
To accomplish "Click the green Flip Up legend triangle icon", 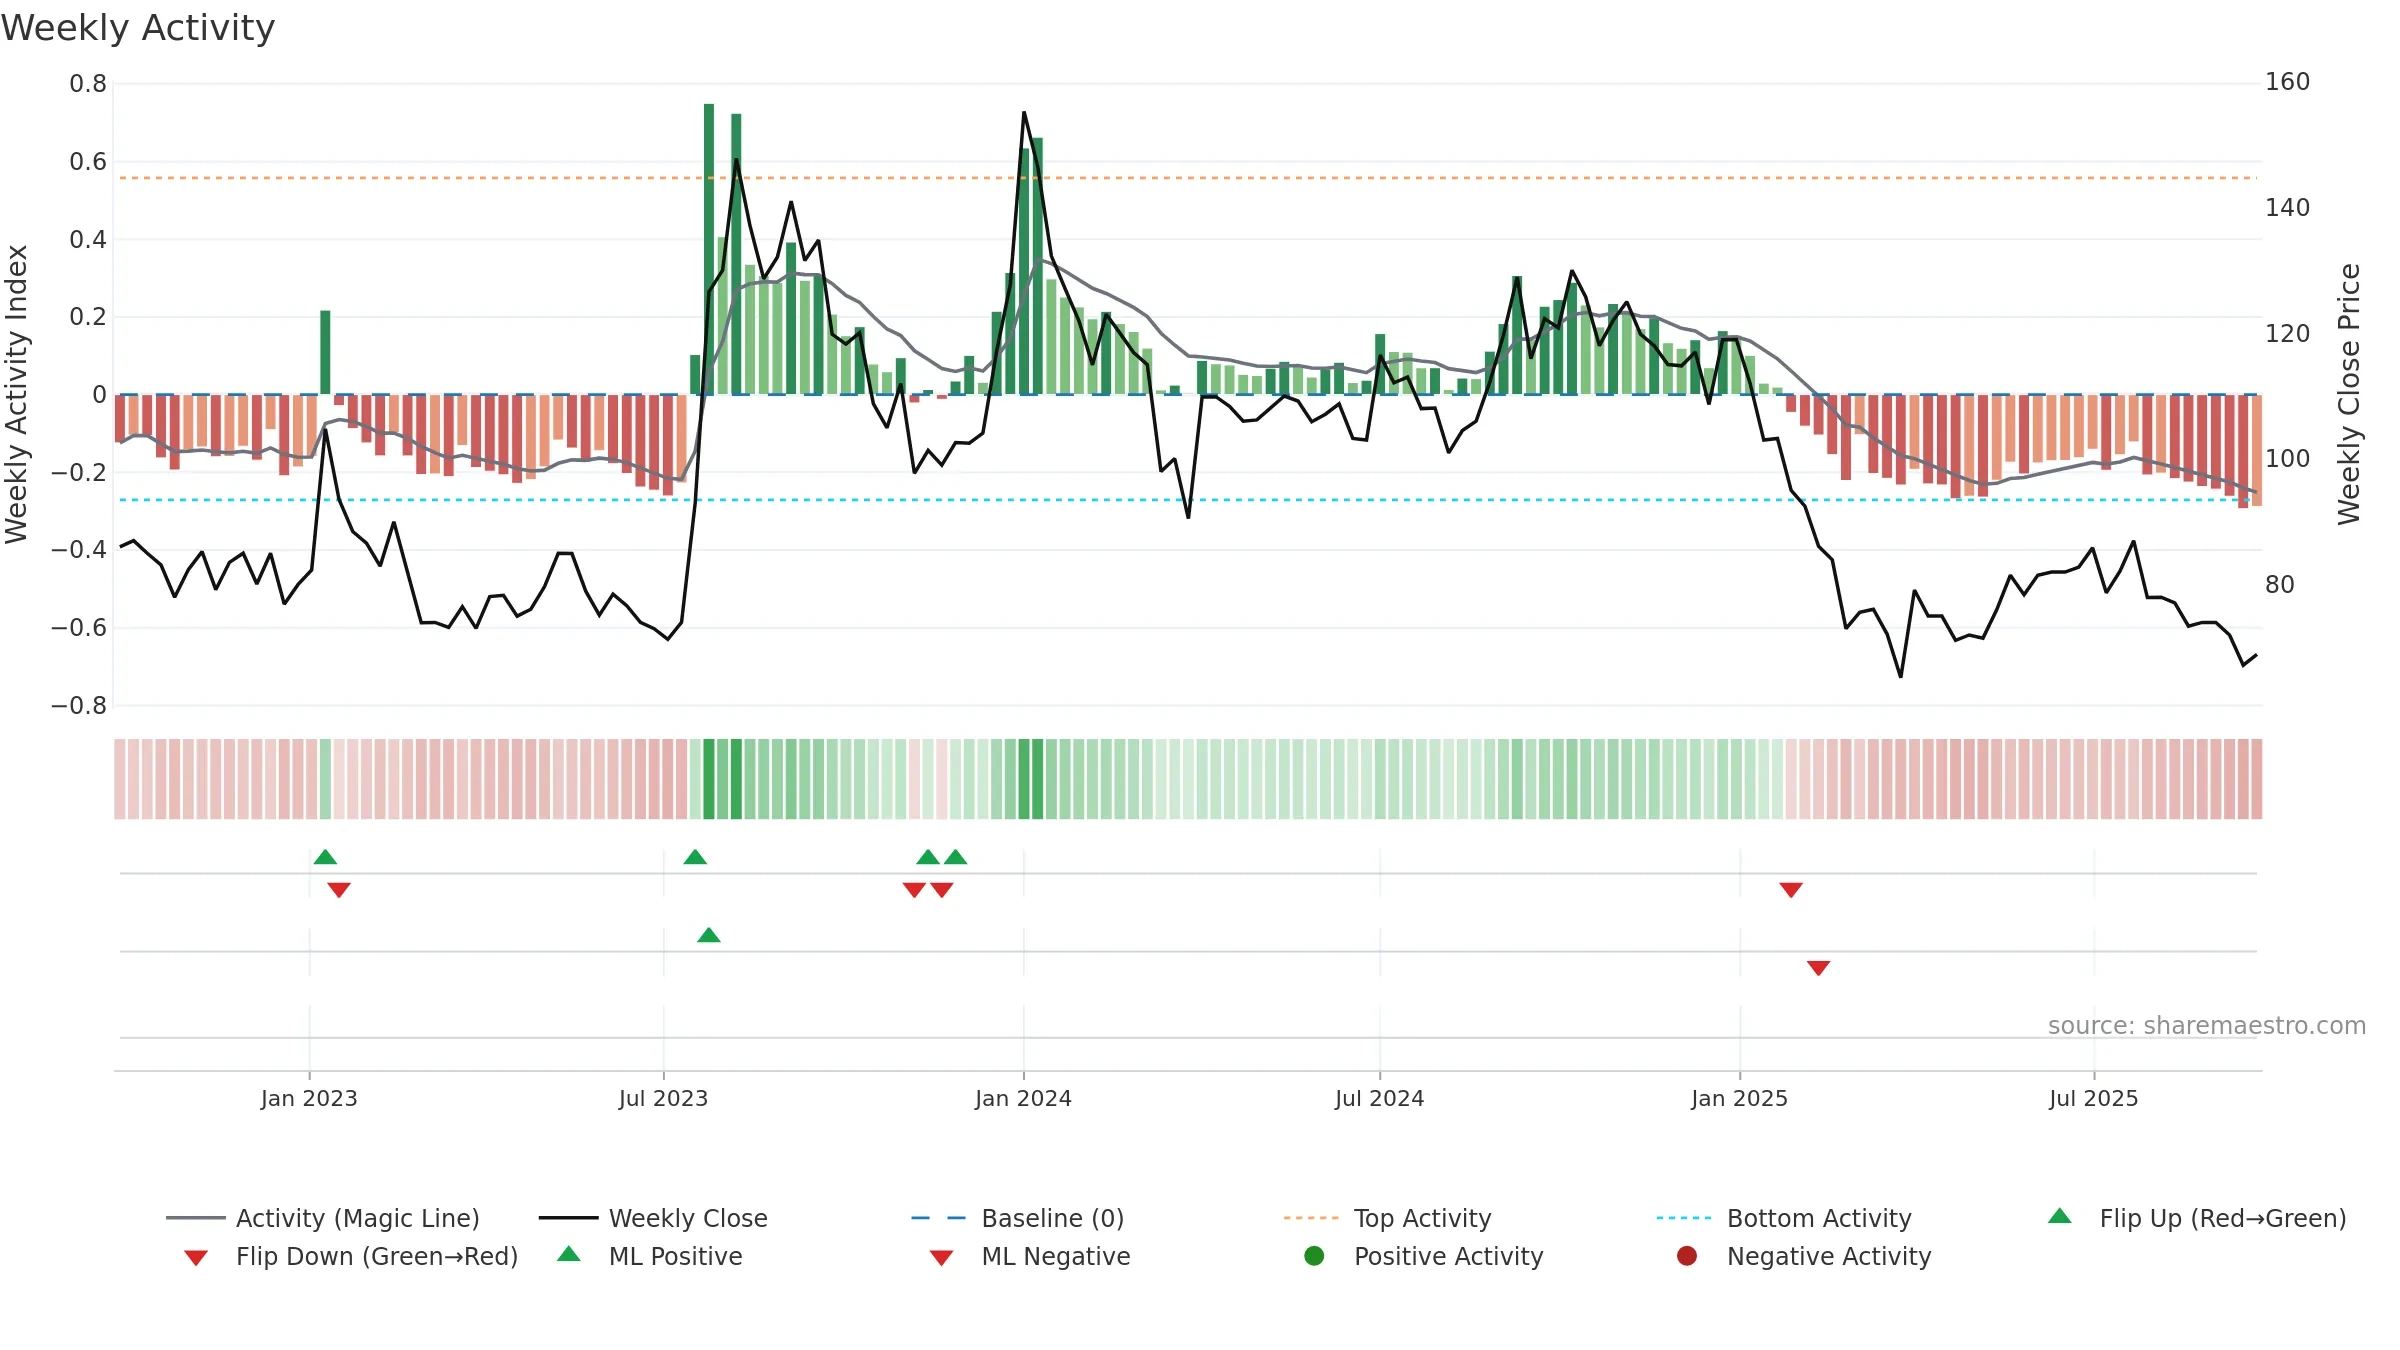I will click(x=2060, y=1216).
